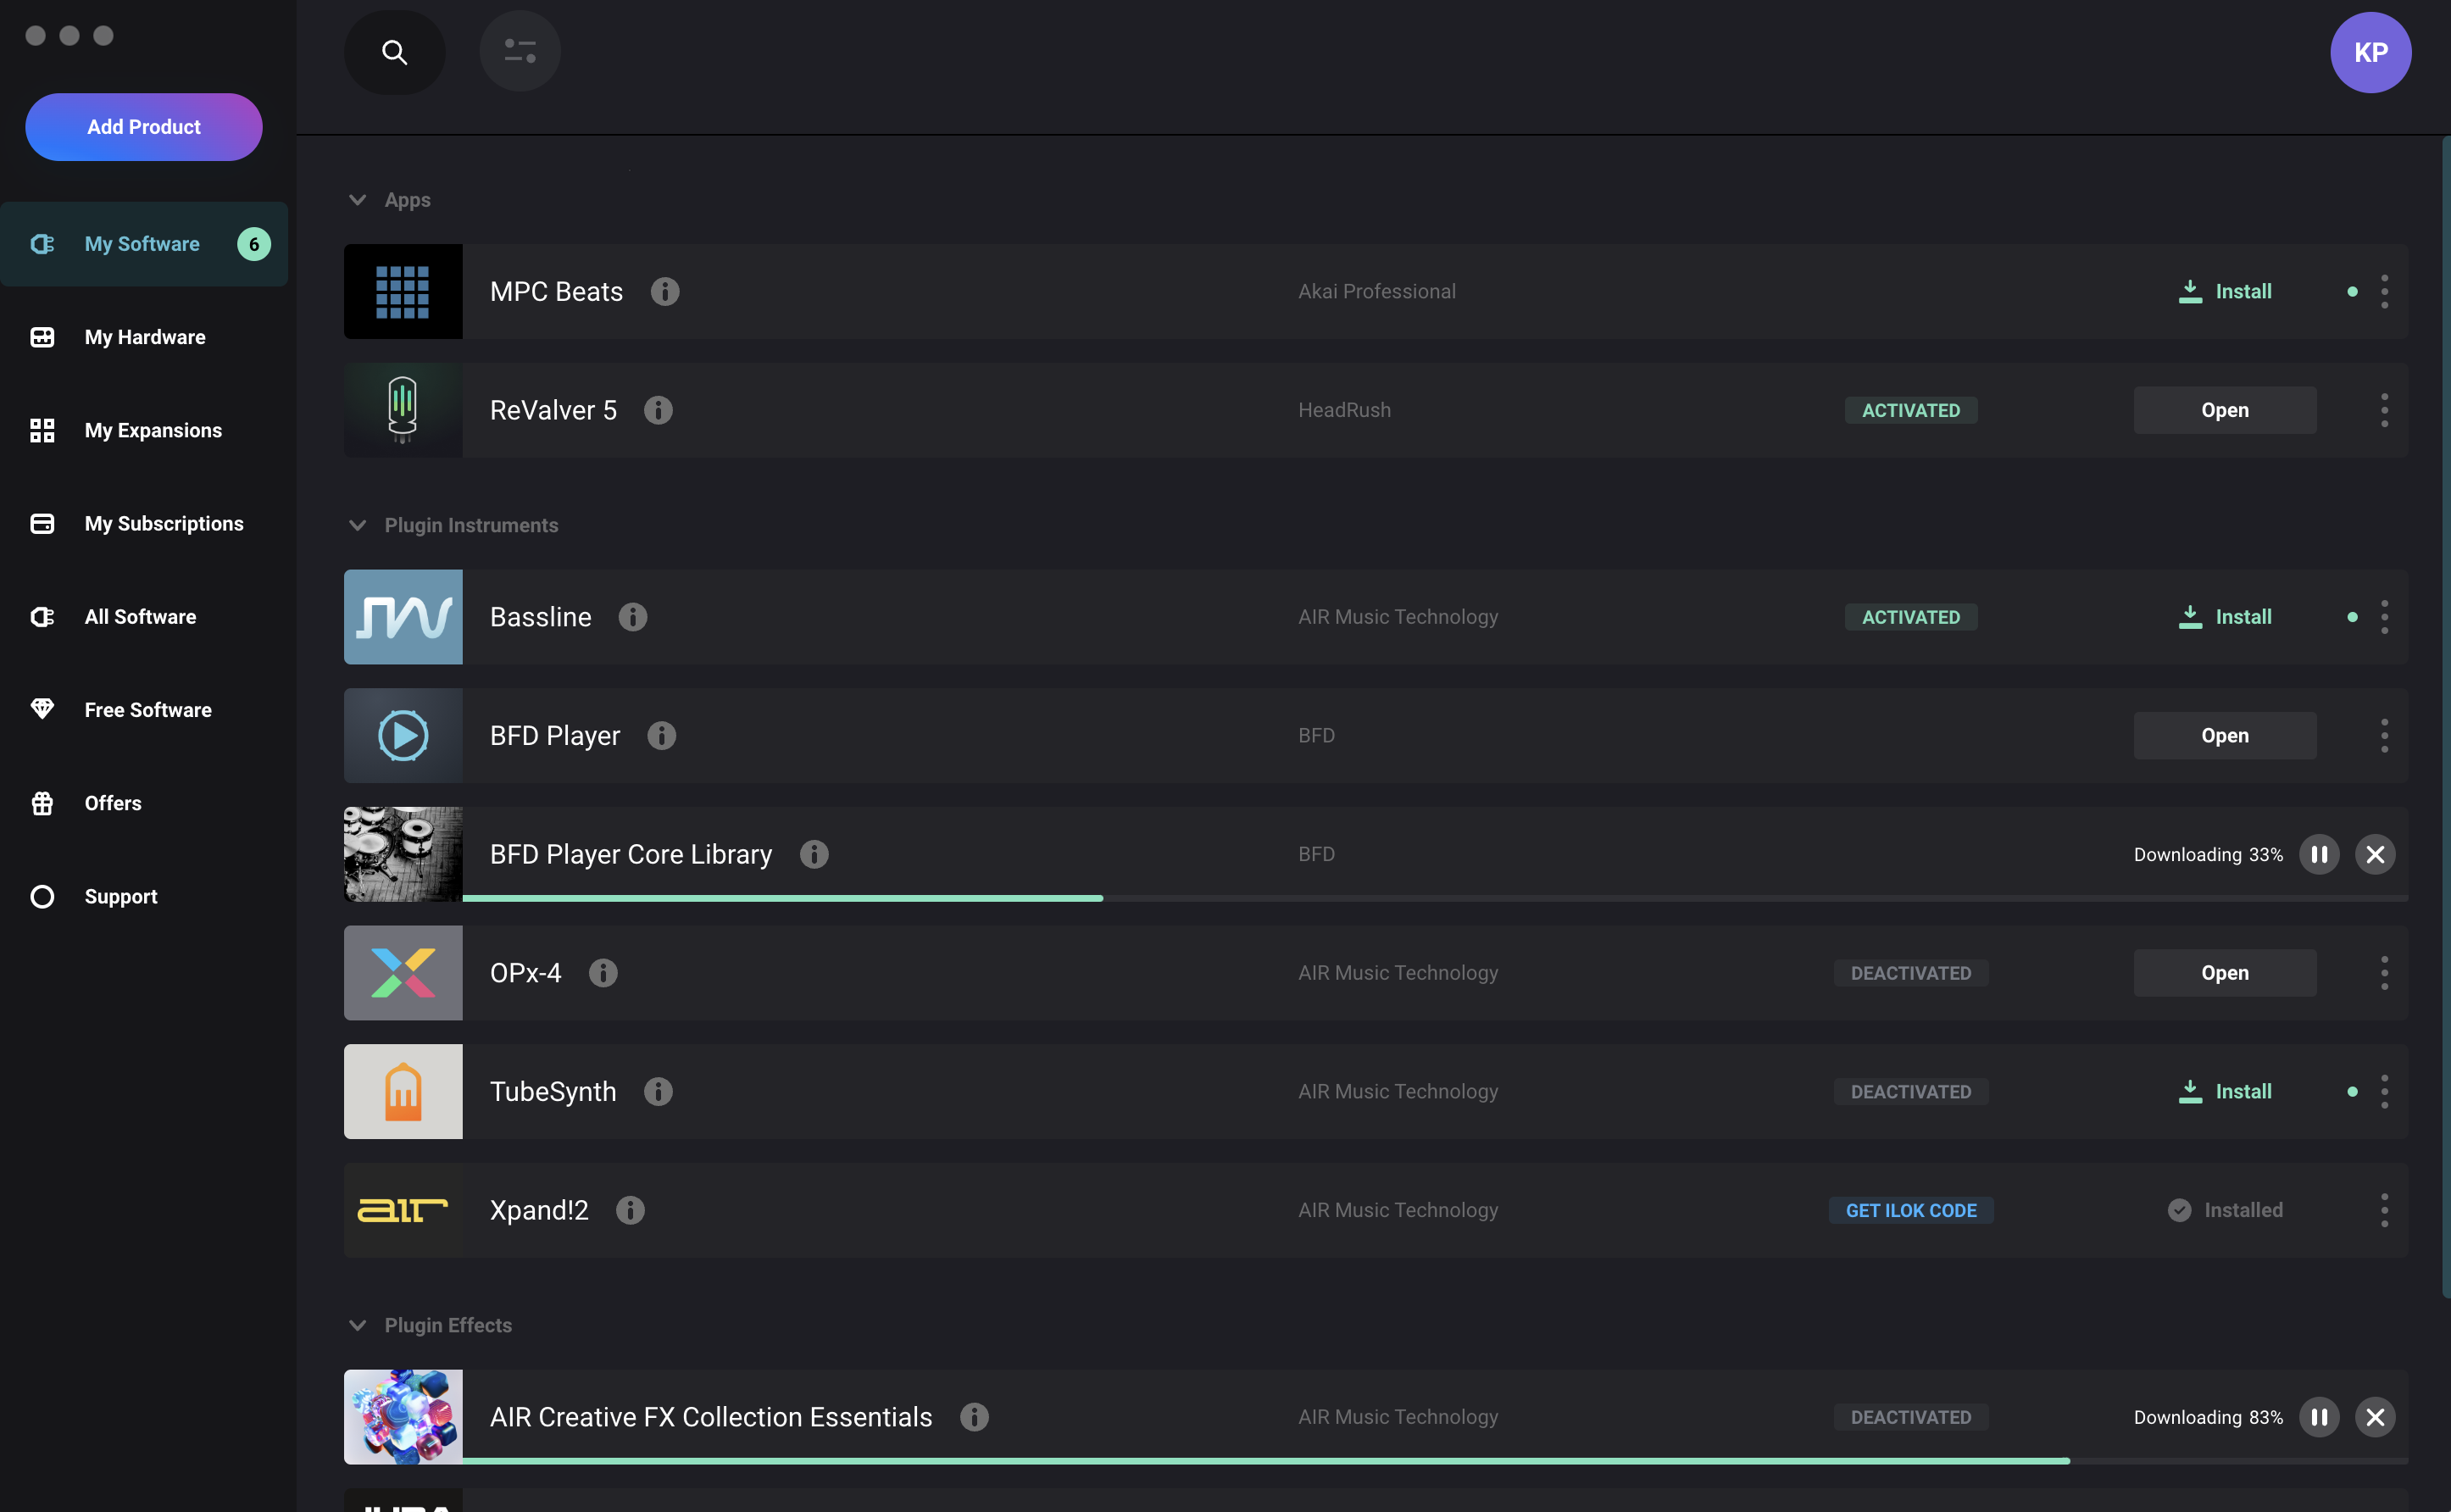Screen dimensions: 2451x1512
Task: Collapse the Apps section
Action: (357, 200)
